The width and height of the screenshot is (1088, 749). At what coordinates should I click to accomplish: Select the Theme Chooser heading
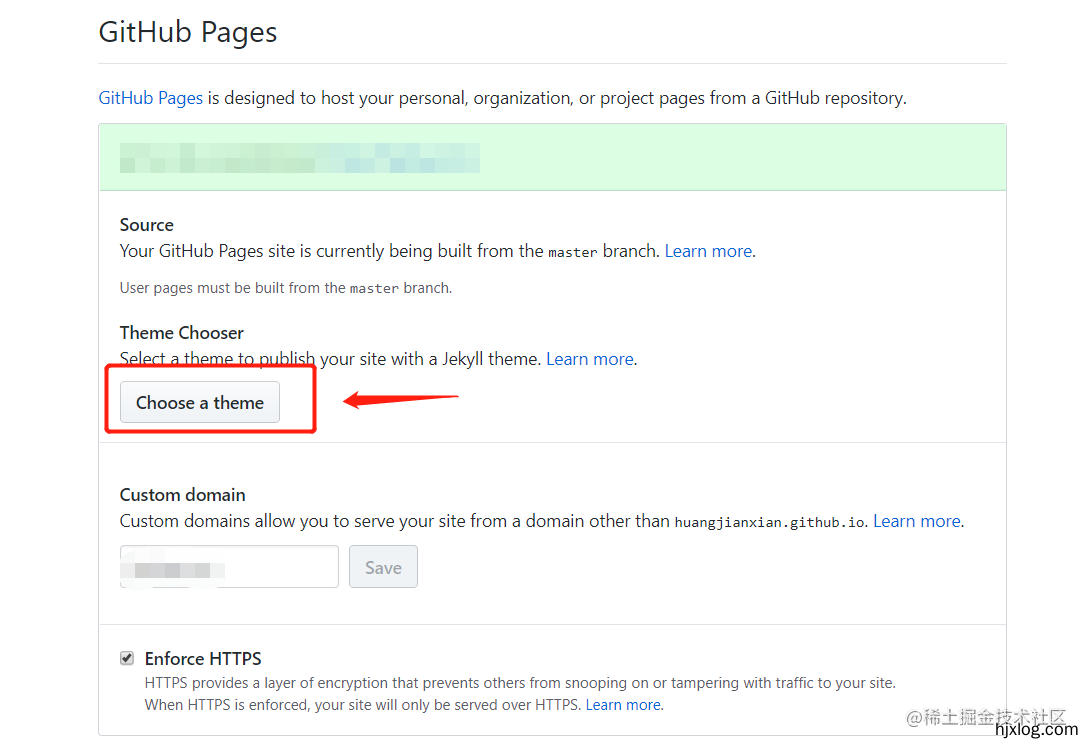click(x=182, y=333)
